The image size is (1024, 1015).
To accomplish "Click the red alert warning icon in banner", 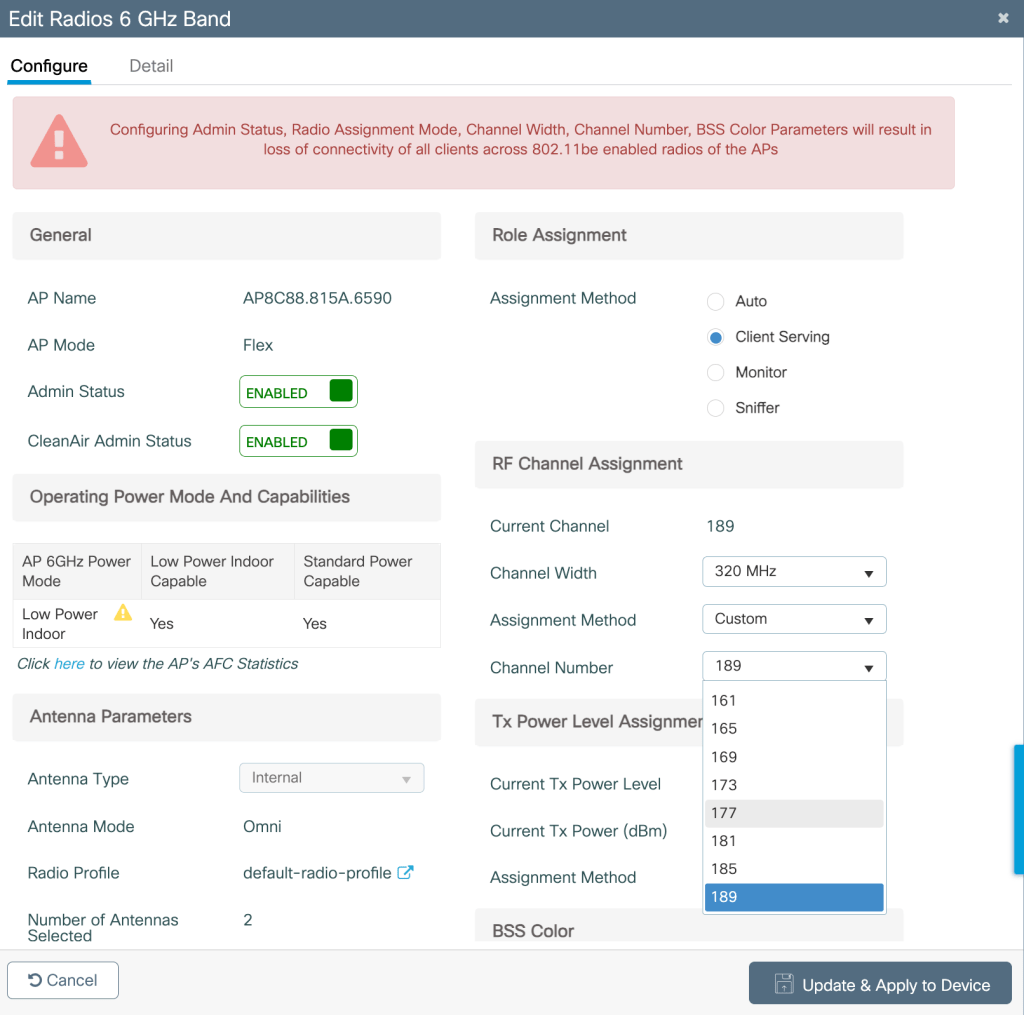I will pyautogui.click(x=59, y=141).
